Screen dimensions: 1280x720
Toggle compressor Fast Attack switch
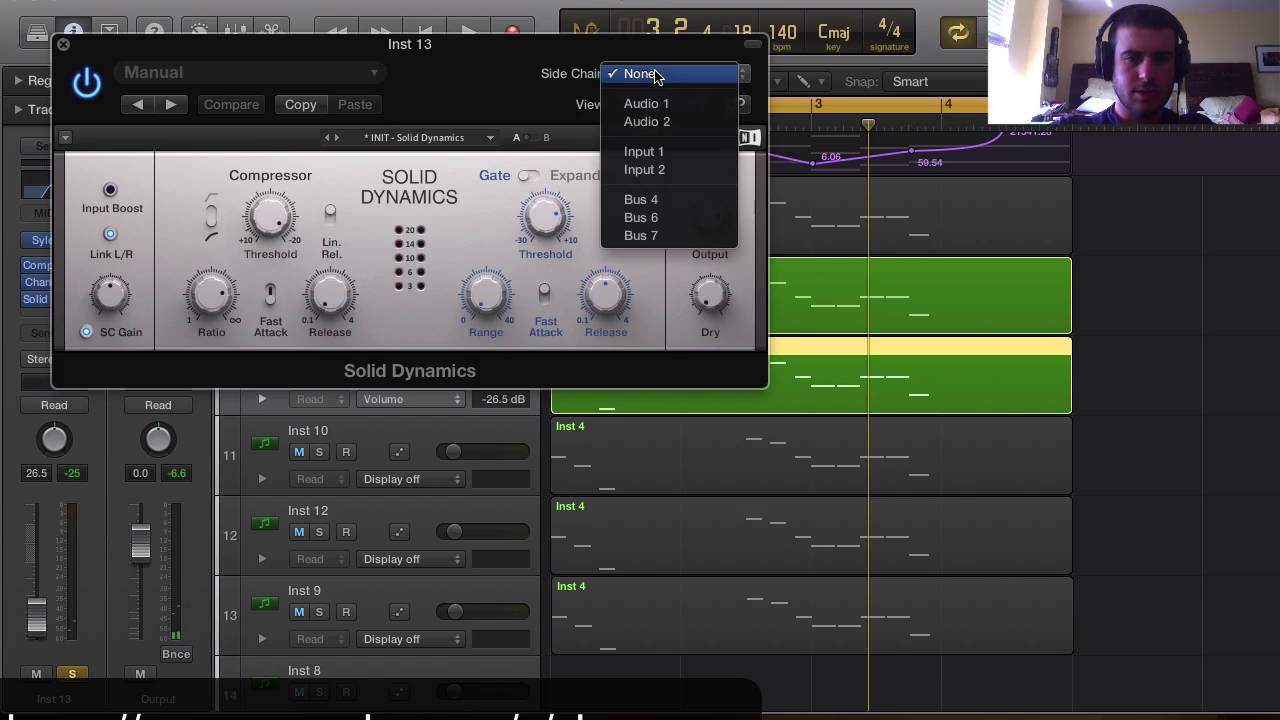[270, 294]
